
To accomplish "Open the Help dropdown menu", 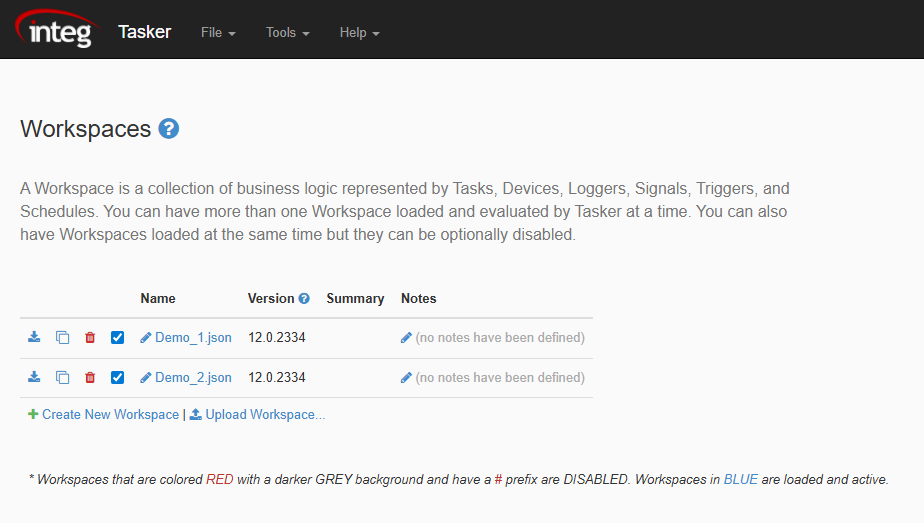I will click(x=359, y=33).
